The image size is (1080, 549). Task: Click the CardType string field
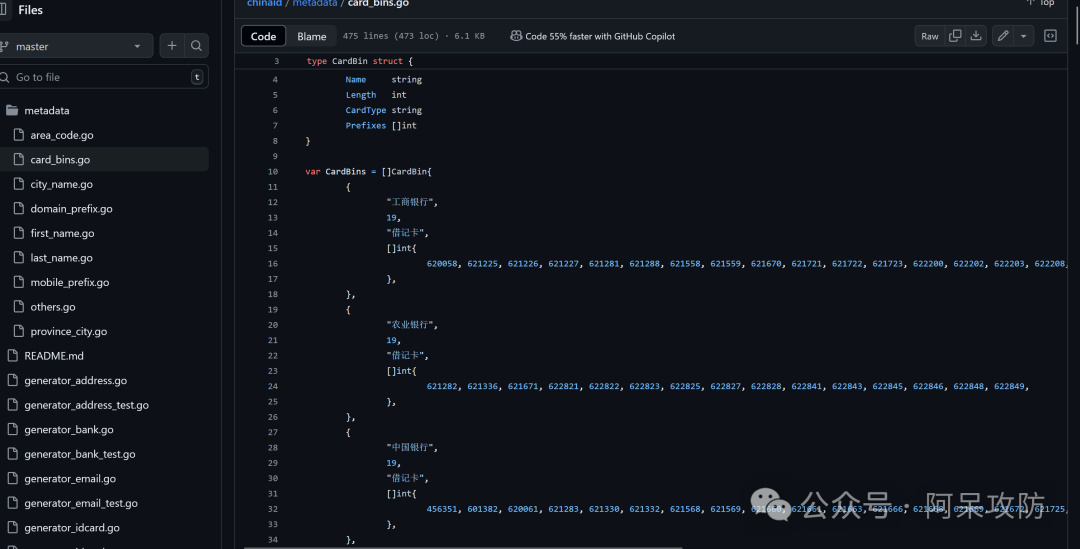coord(384,110)
